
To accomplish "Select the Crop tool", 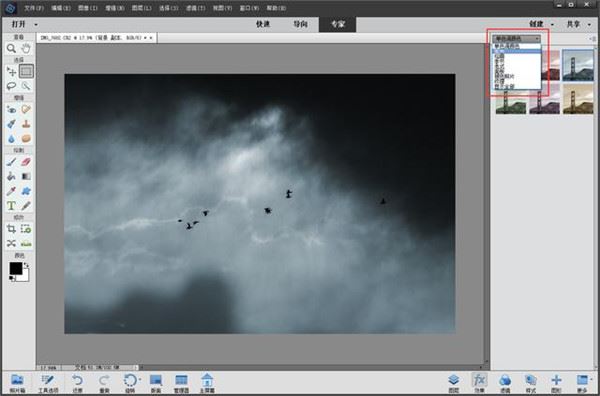I will click(x=11, y=229).
